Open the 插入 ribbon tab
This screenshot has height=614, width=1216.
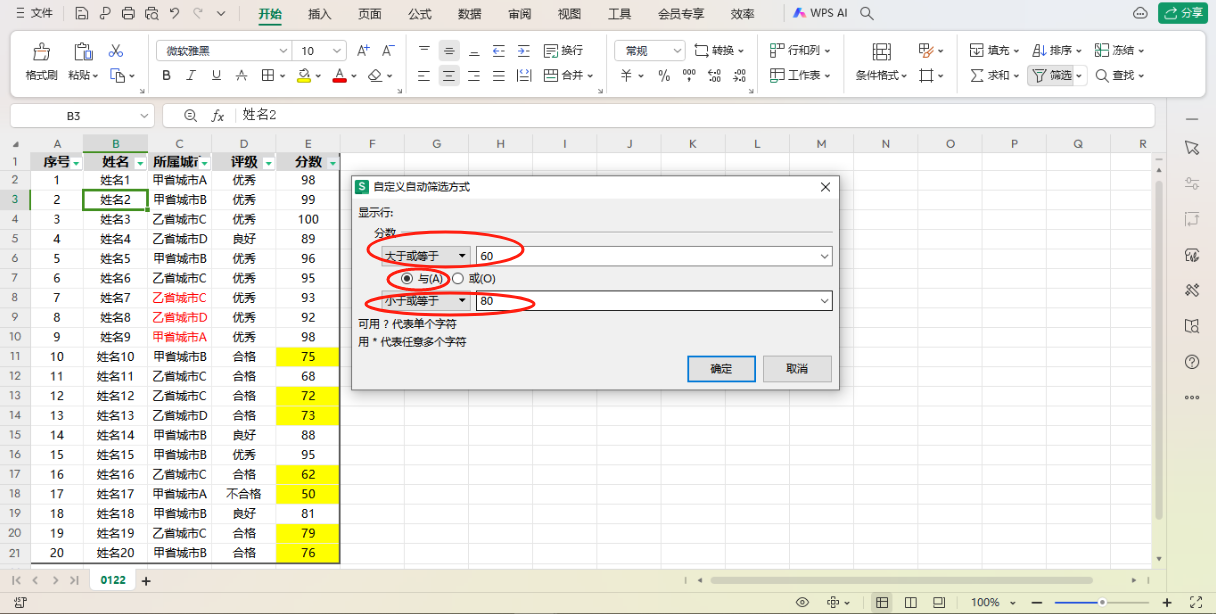click(x=320, y=14)
